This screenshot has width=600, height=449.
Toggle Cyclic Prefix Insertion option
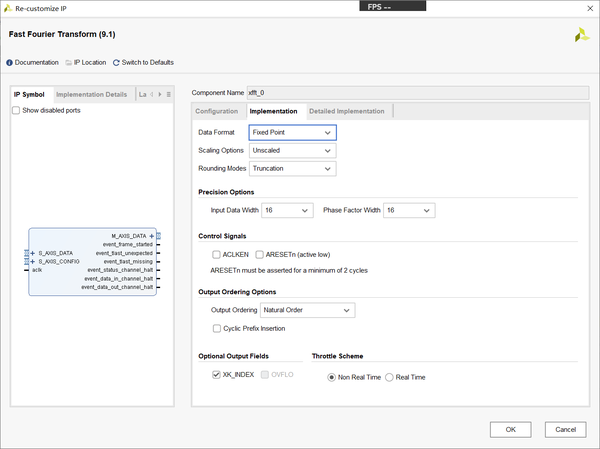[216, 328]
